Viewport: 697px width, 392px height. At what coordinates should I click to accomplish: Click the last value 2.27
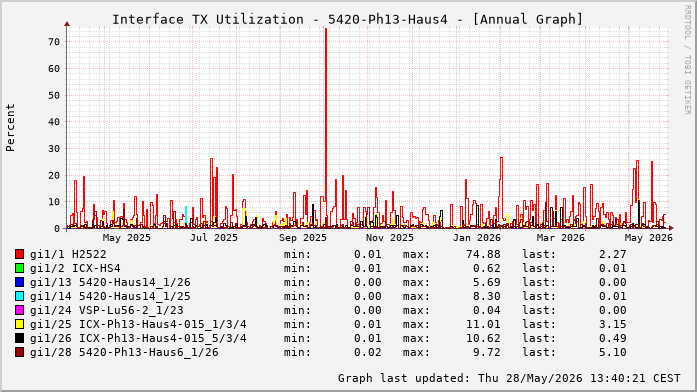click(x=613, y=254)
